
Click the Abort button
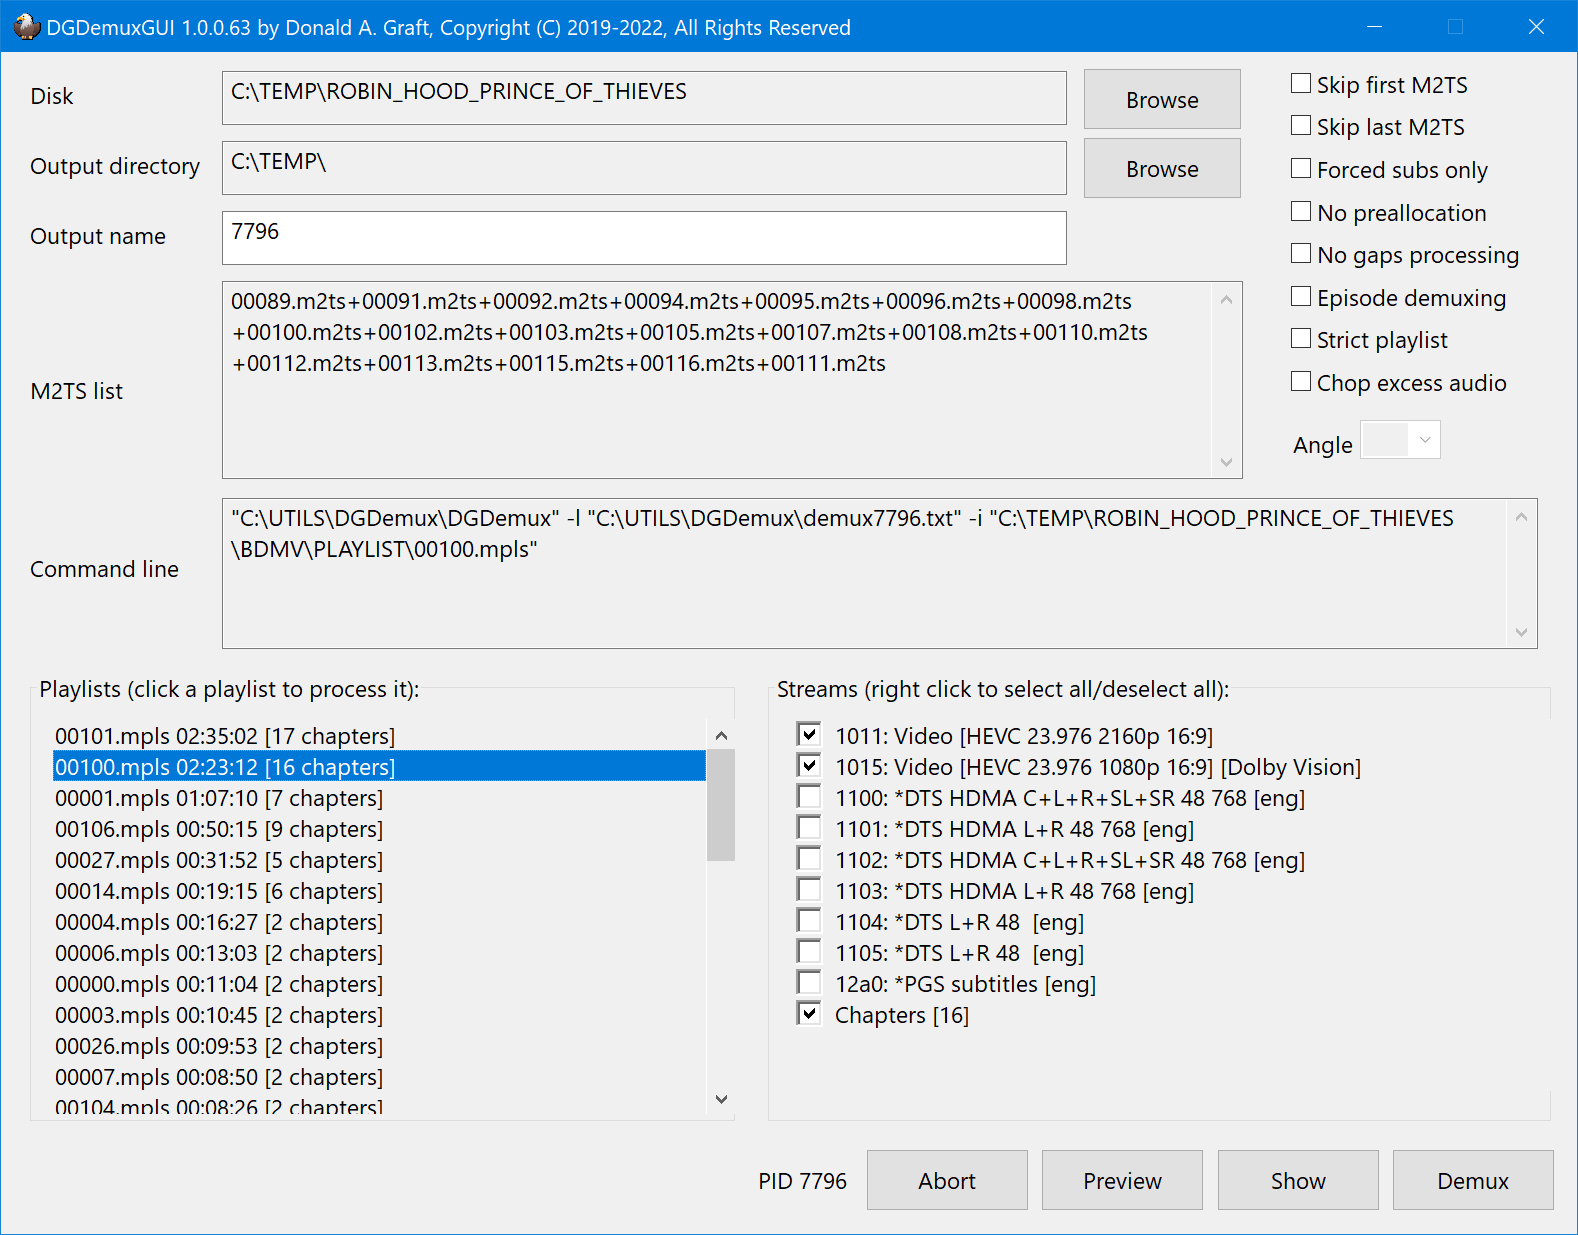[x=946, y=1180]
